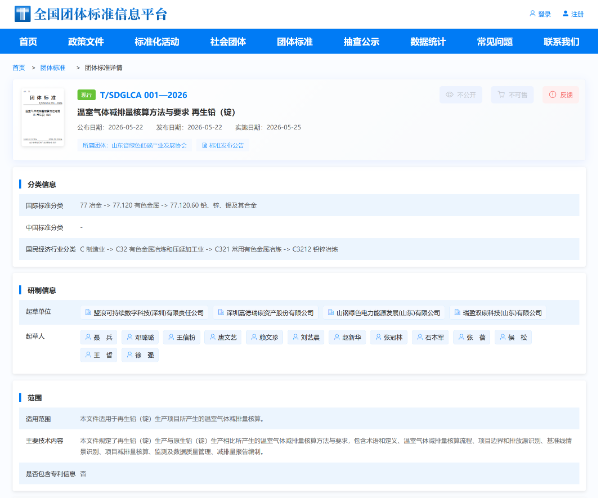Click the site title 全国团体标准信息平台
This screenshot has height=498, width=598.
101,14
